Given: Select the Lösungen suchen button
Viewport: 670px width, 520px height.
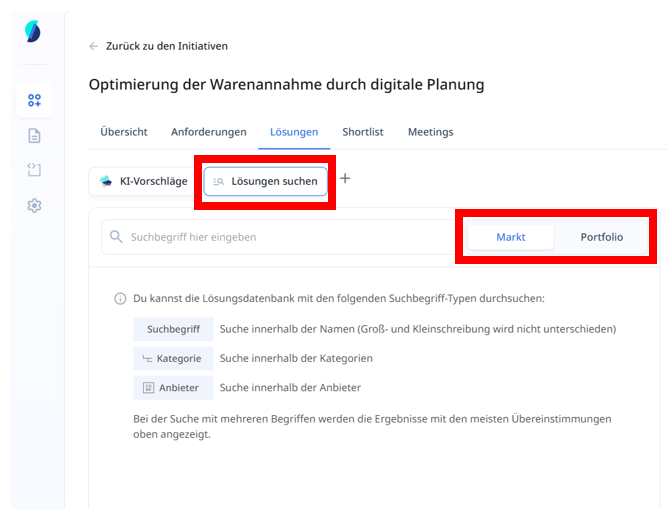Looking at the screenshot, I should pyautogui.click(x=265, y=181).
